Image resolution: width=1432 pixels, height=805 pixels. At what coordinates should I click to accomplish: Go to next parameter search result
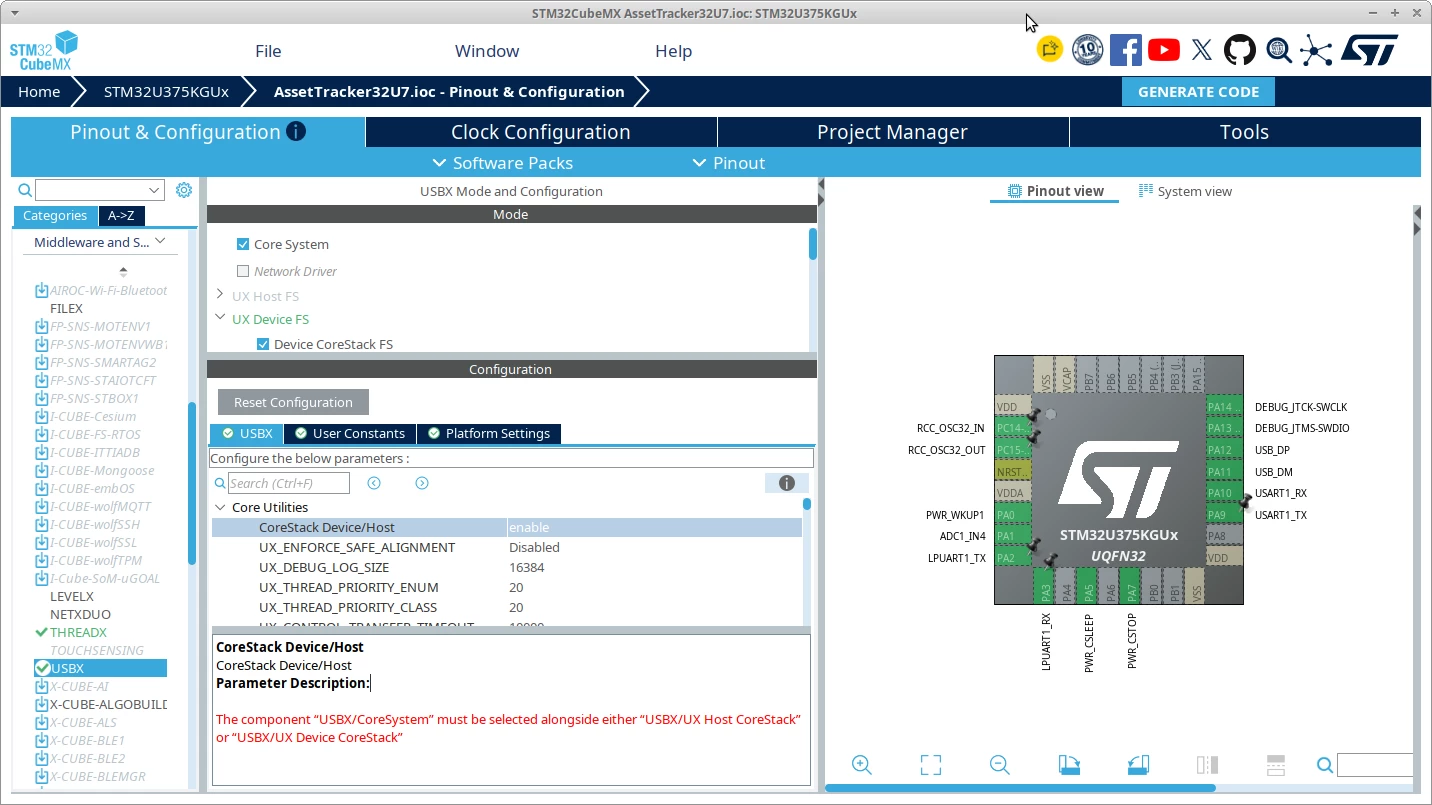422,483
